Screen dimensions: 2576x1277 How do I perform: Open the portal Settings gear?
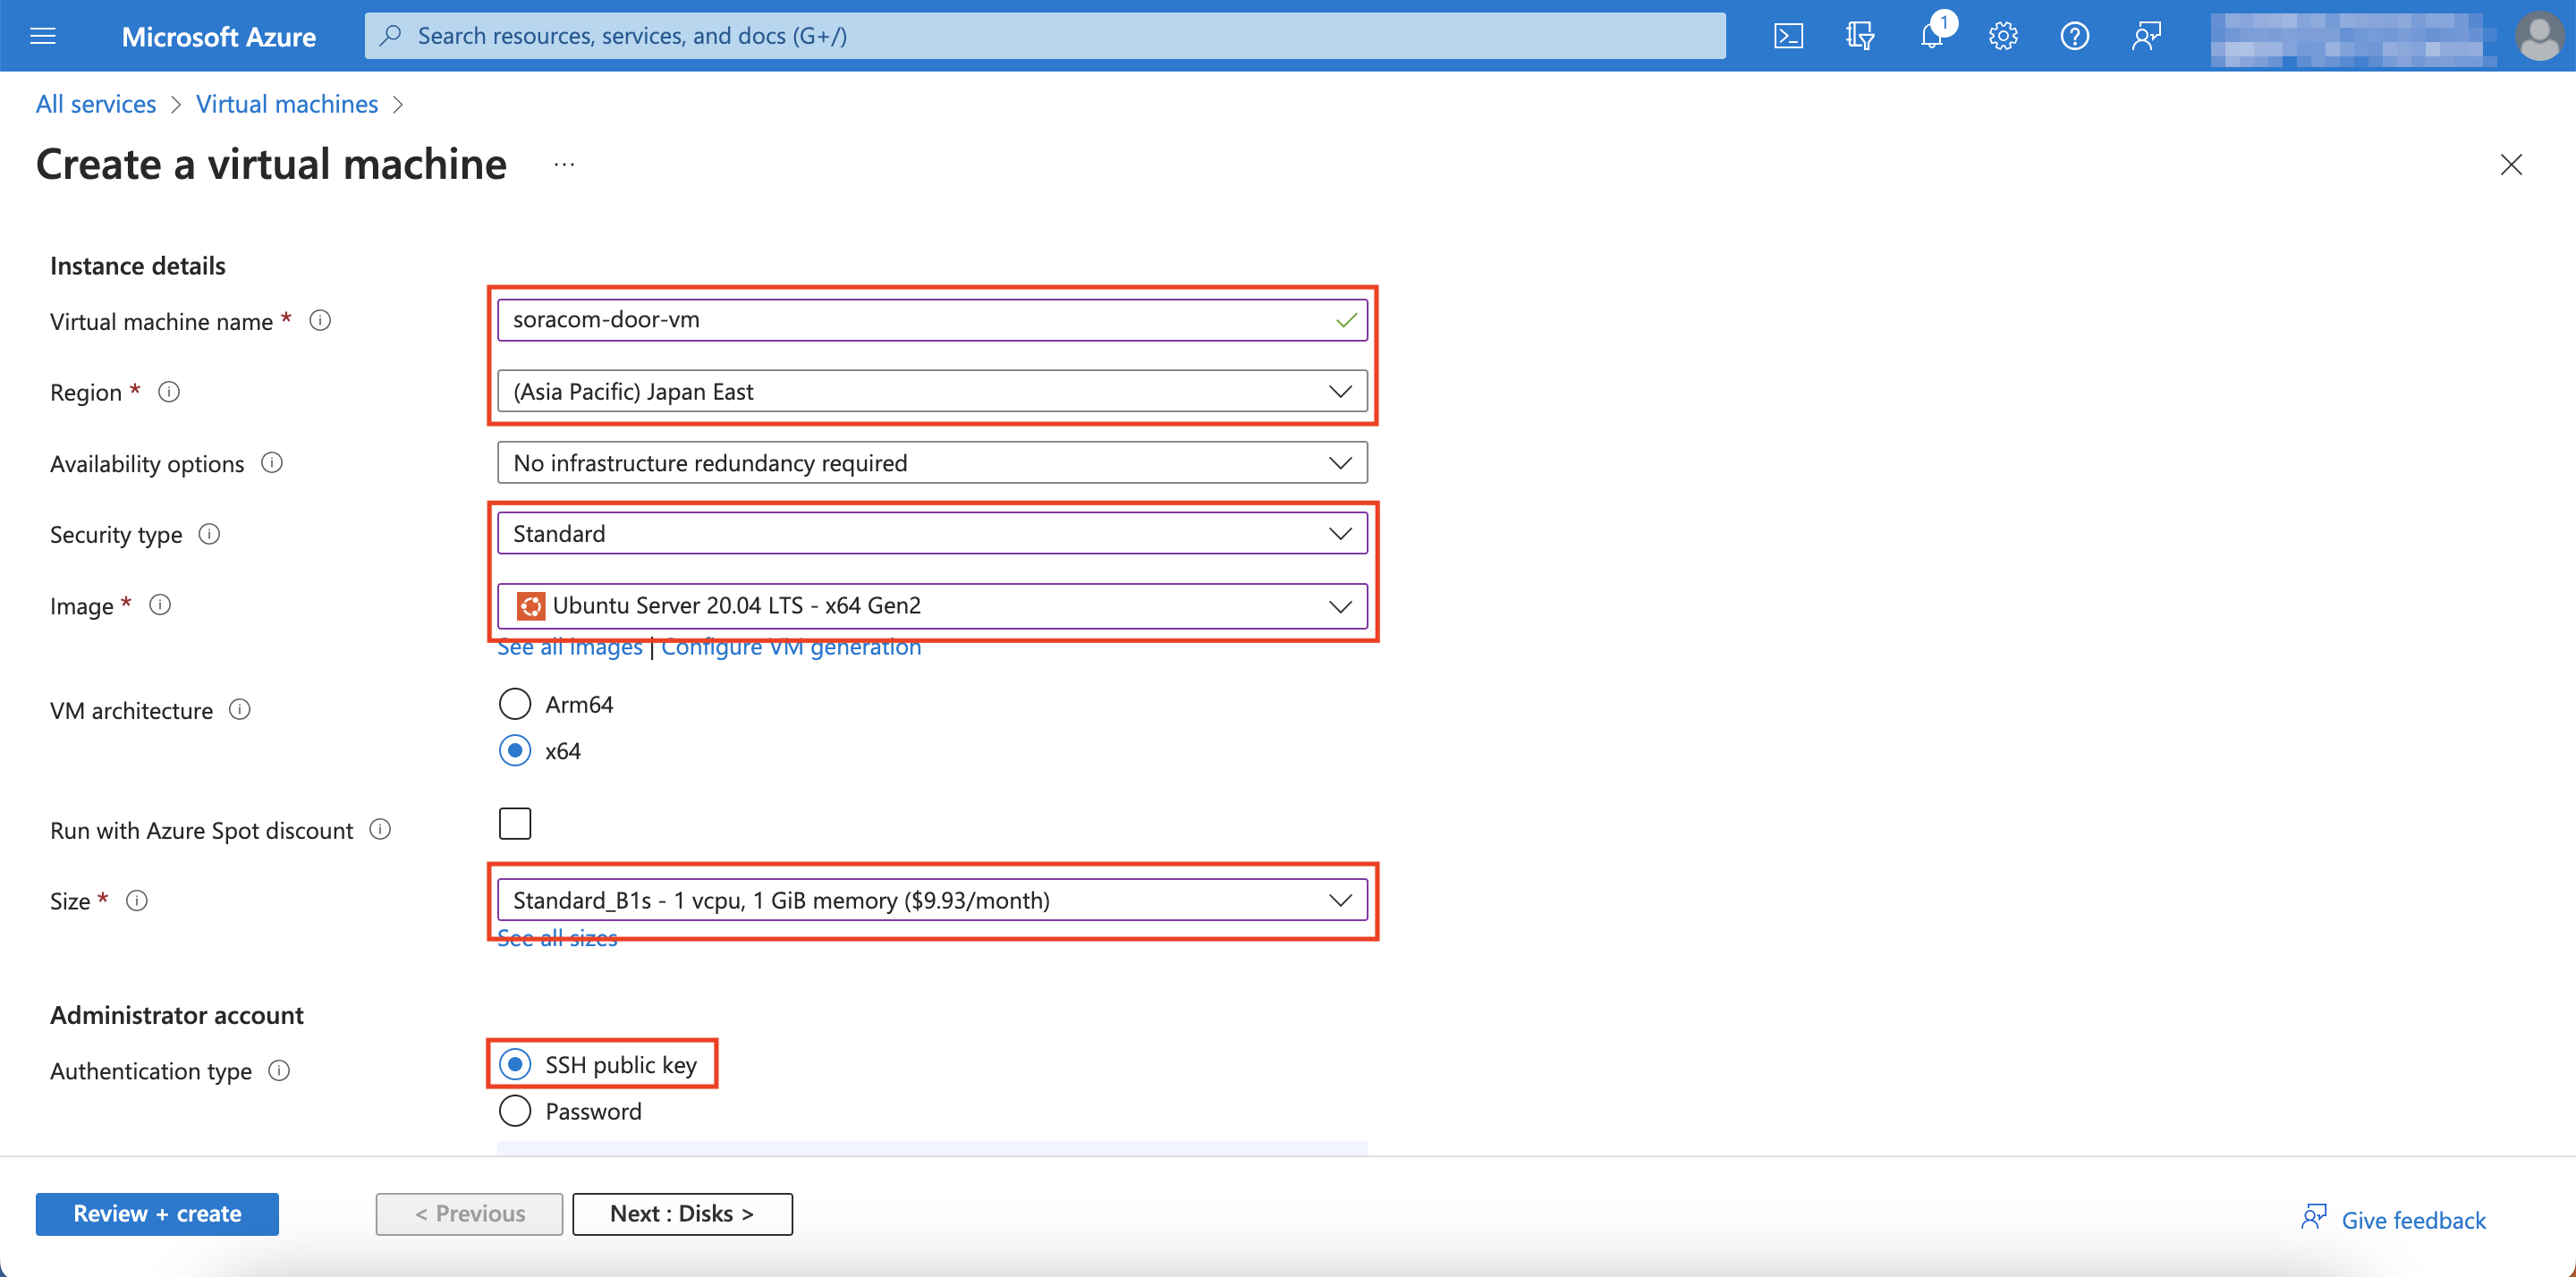(2002, 35)
